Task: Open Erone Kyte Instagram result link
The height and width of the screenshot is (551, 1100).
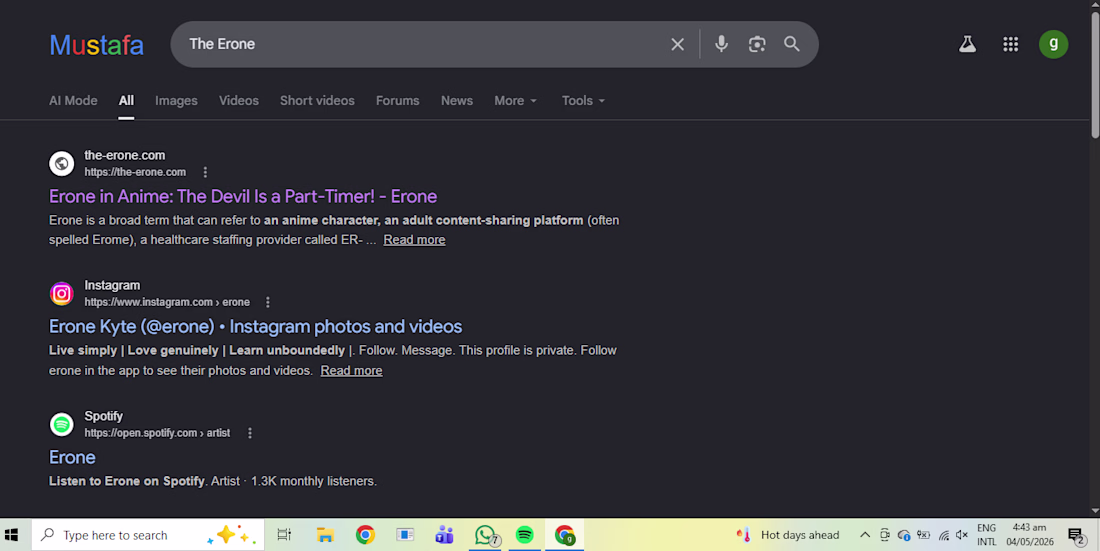Action: [255, 326]
